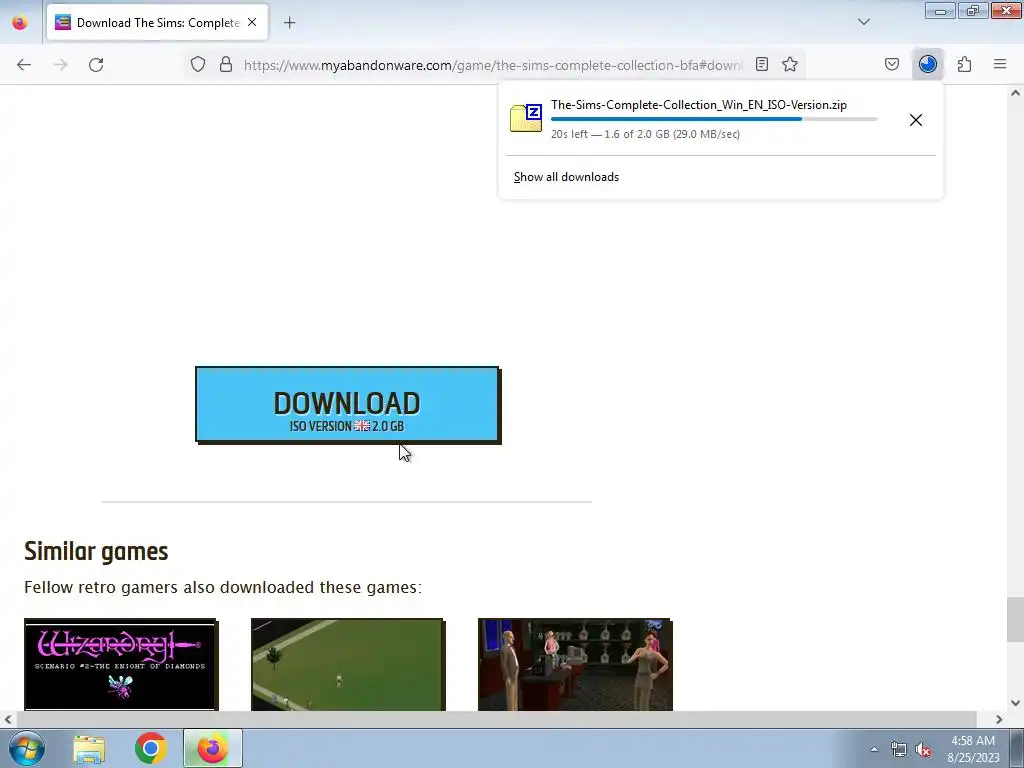Open the muted volume tray icon
This screenshot has height=768, width=1024.
coord(923,750)
